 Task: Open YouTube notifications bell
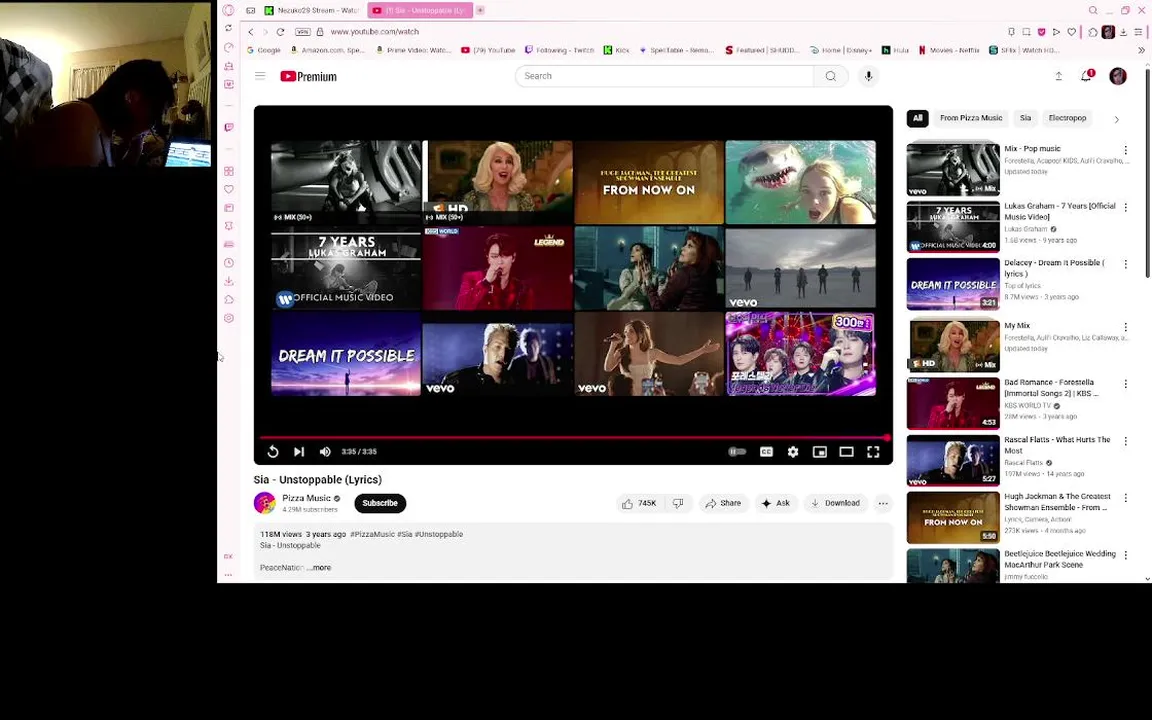pos(1087,76)
